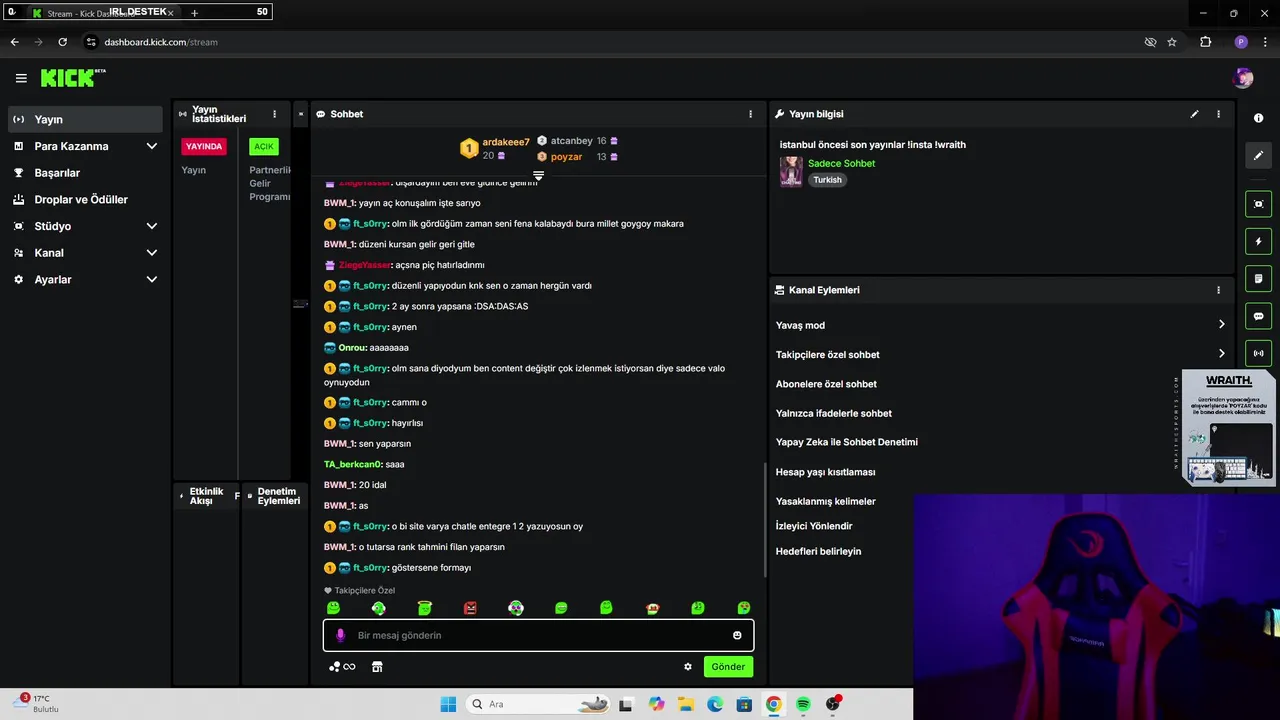Open the hamburger menu beside the Kick logo
The image size is (1280, 720).
21,78
